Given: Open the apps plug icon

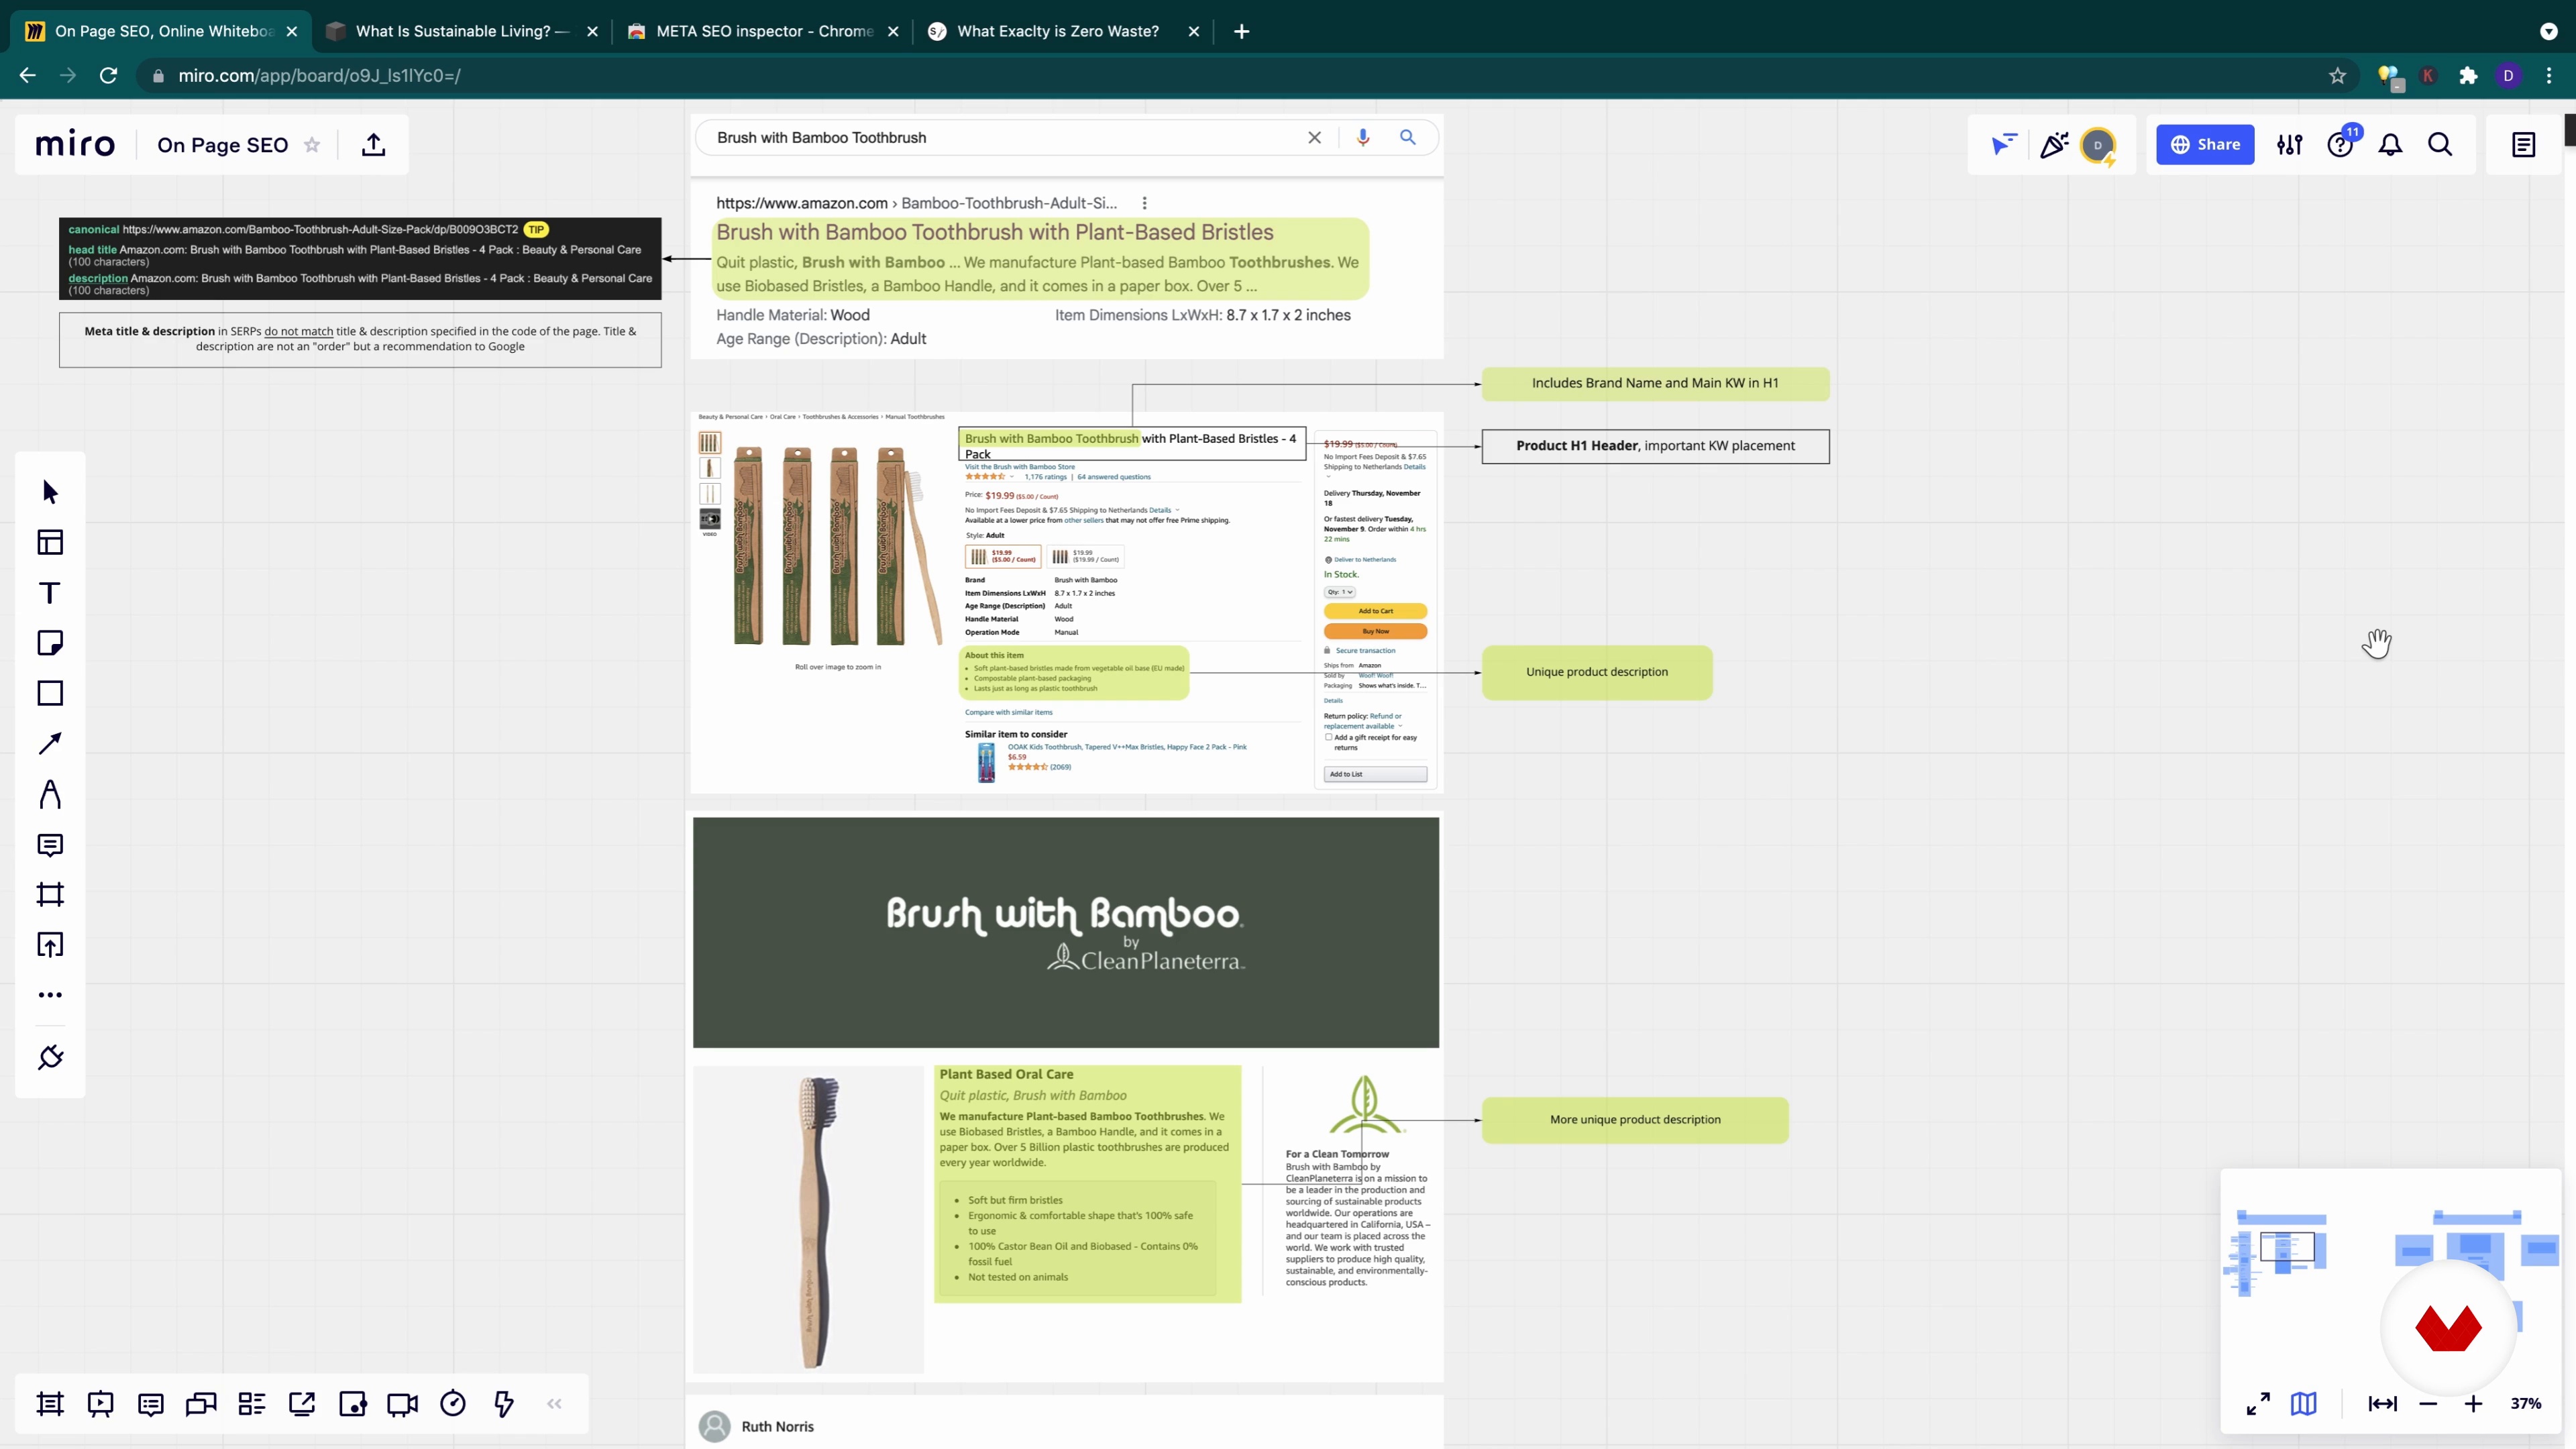Looking at the screenshot, I should pyautogui.click(x=50, y=1057).
